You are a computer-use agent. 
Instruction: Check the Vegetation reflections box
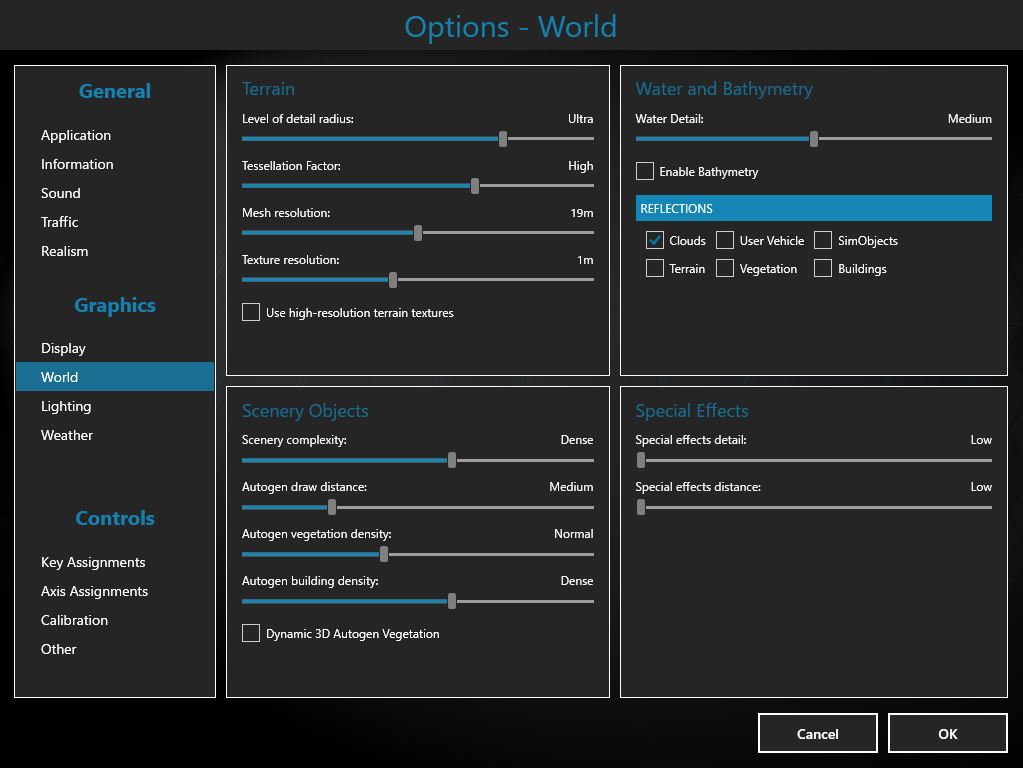coord(725,268)
